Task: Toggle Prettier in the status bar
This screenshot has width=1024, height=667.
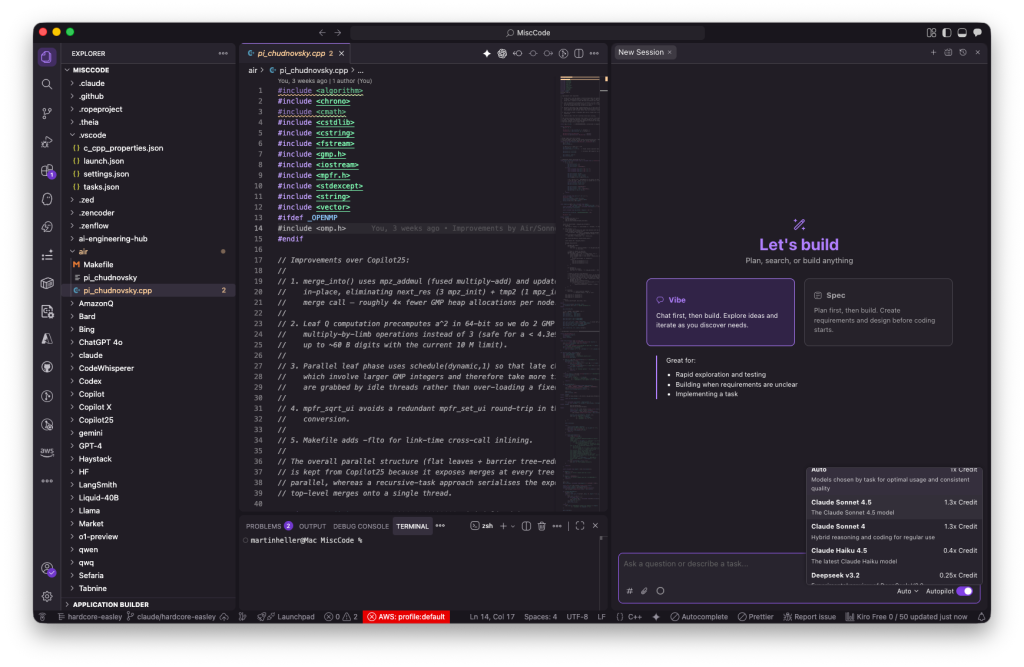Action: click(x=756, y=617)
